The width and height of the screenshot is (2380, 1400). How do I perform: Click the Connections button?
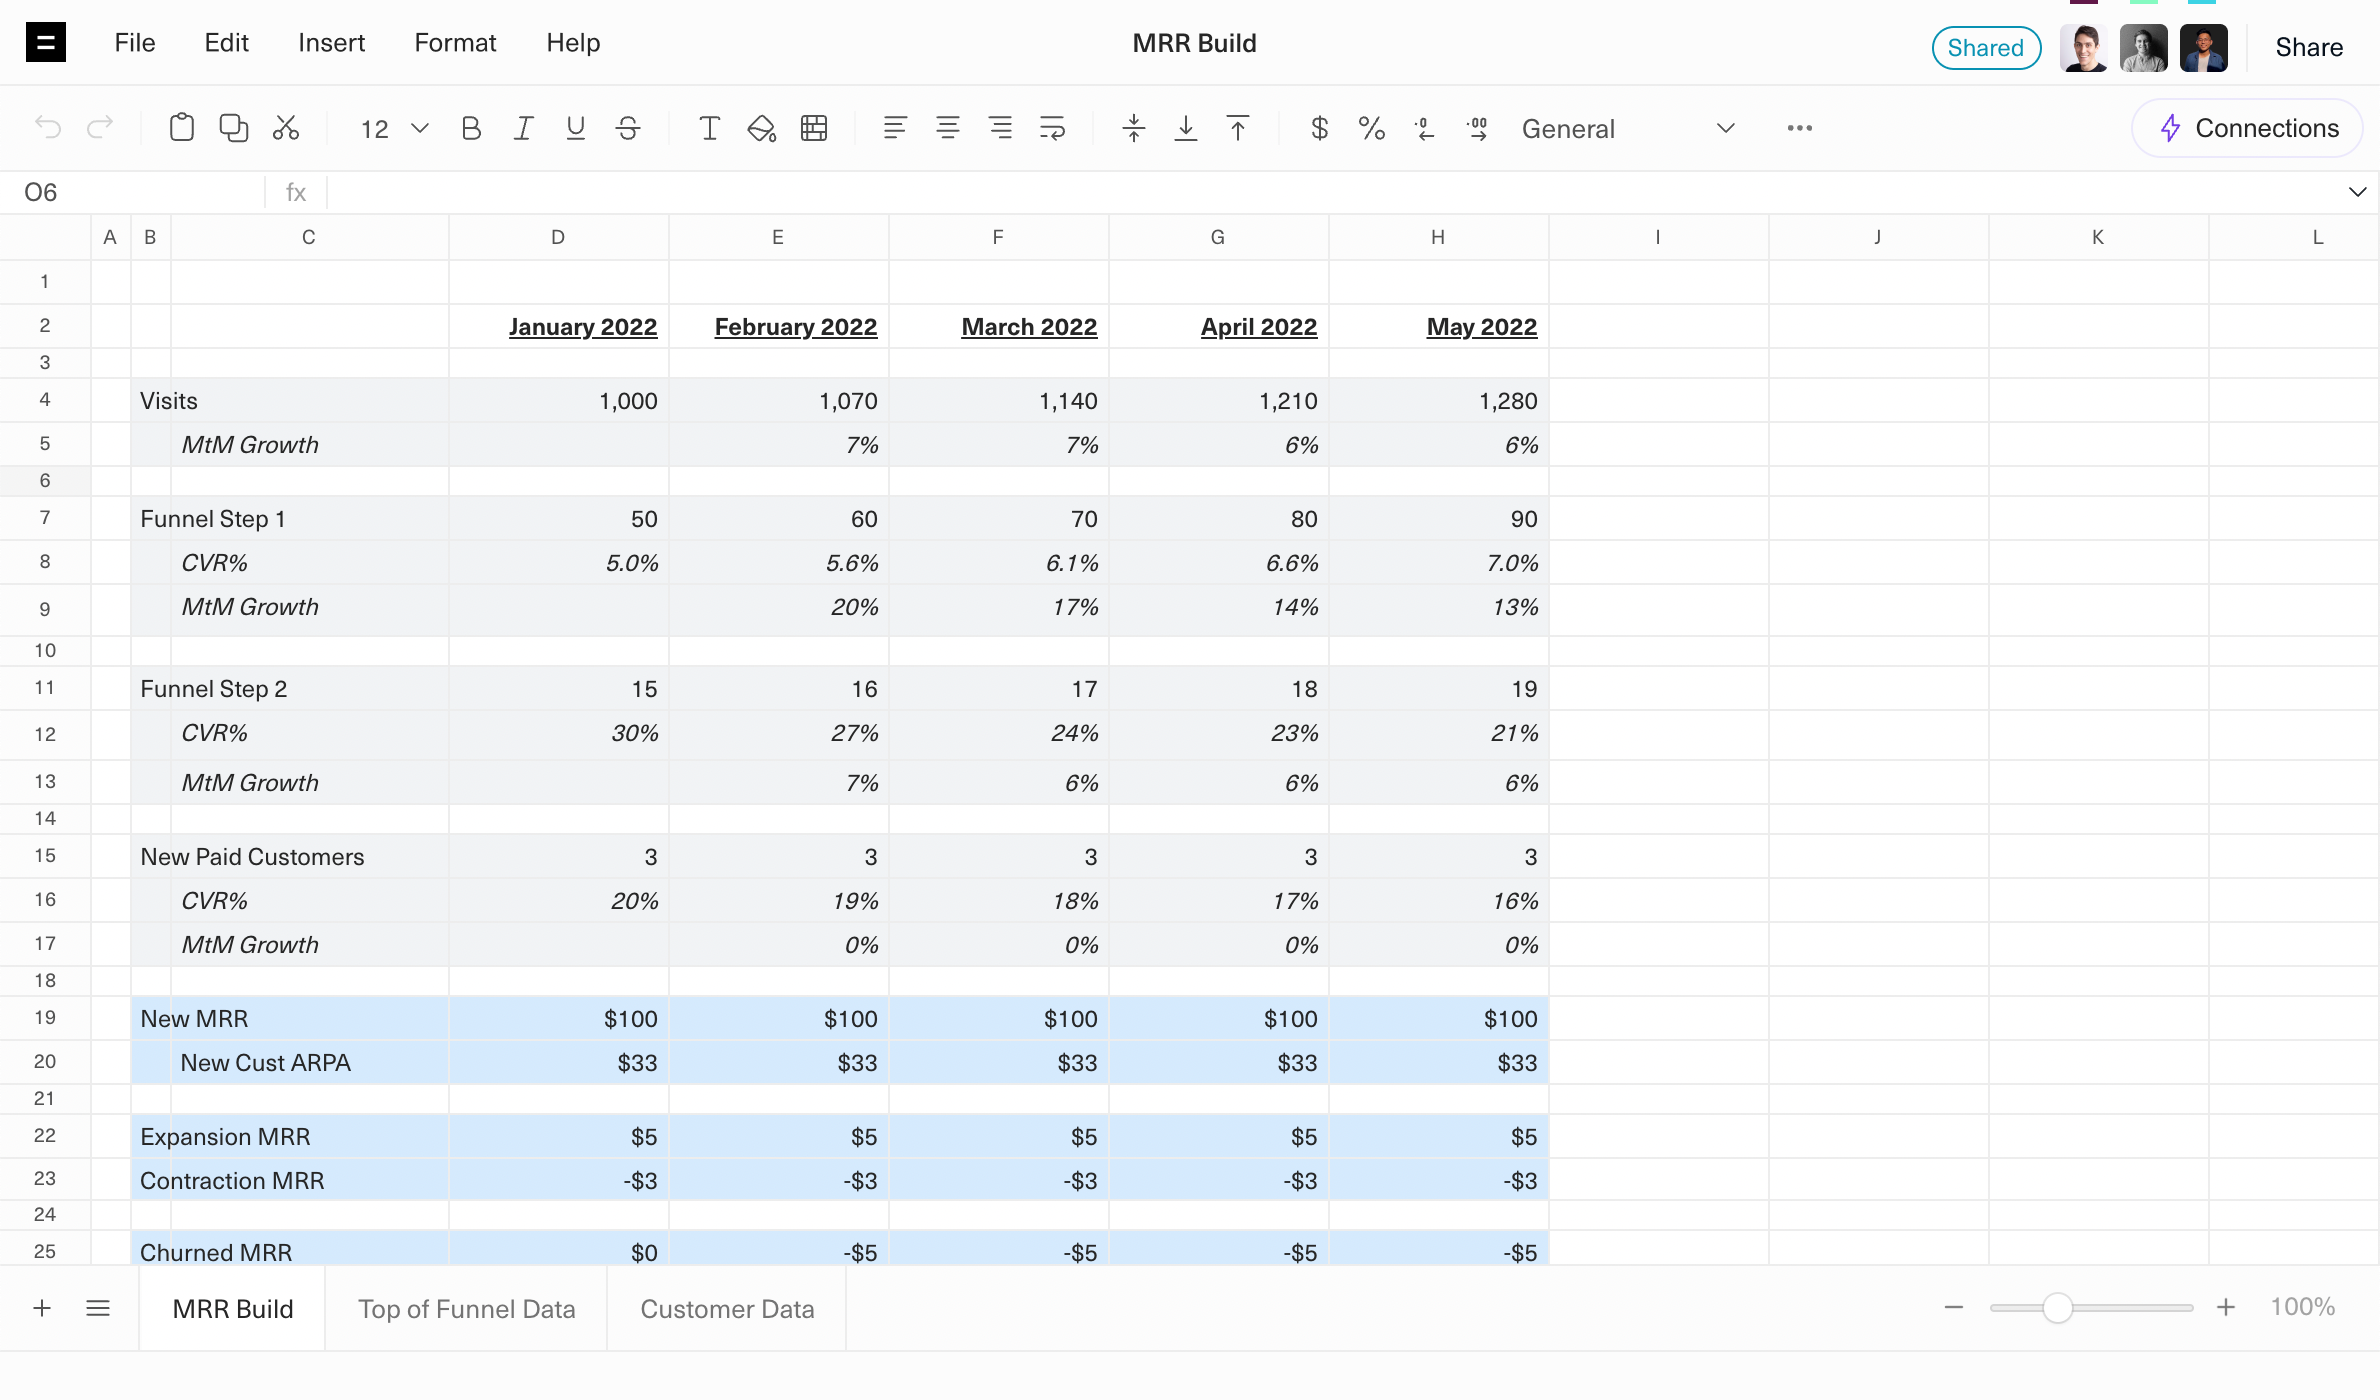pyautogui.click(x=2248, y=128)
